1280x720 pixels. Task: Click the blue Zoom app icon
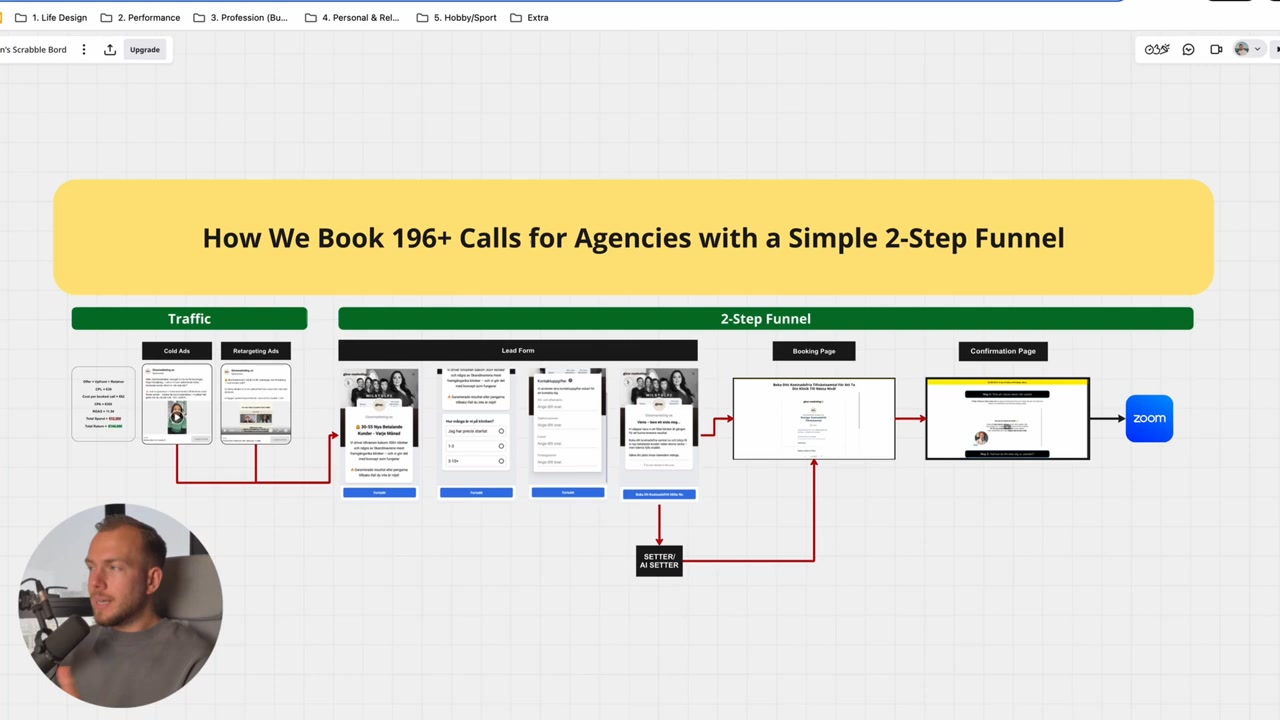[x=1149, y=418]
